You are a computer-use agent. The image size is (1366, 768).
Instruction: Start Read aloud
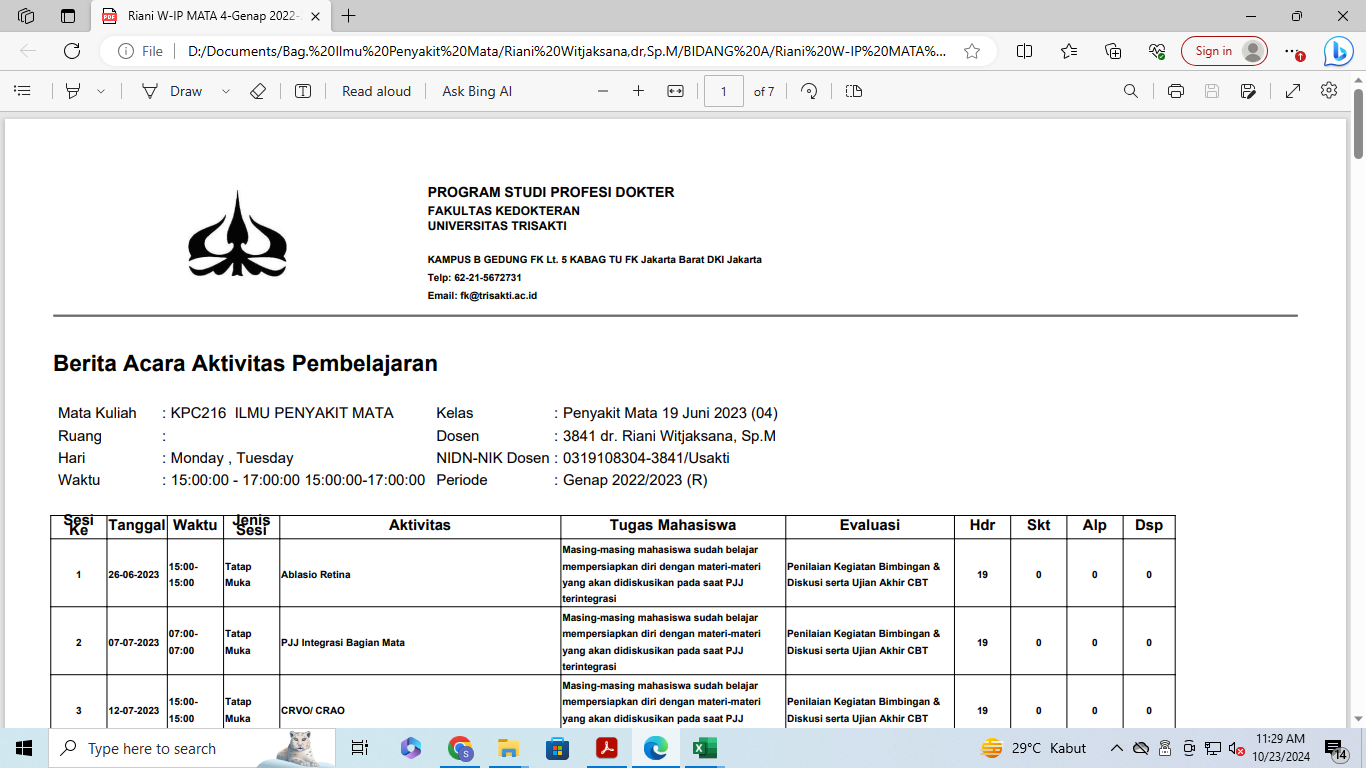coord(376,91)
